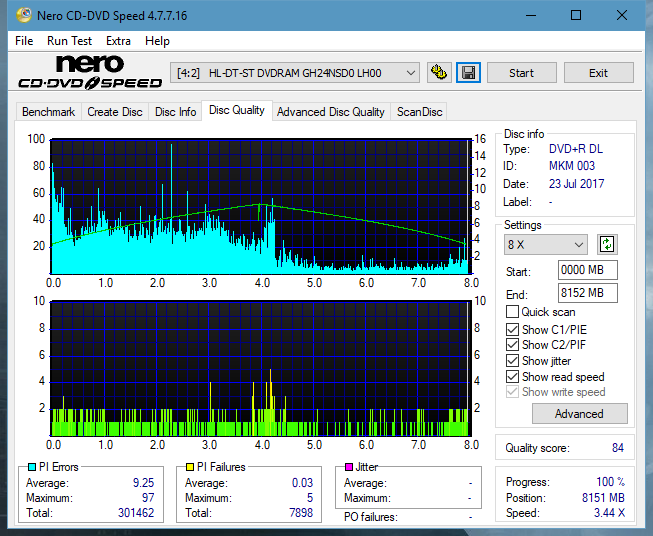The width and height of the screenshot is (653, 536).
Task: Switch to the ScanDisc tab
Action: coord(419,112)
